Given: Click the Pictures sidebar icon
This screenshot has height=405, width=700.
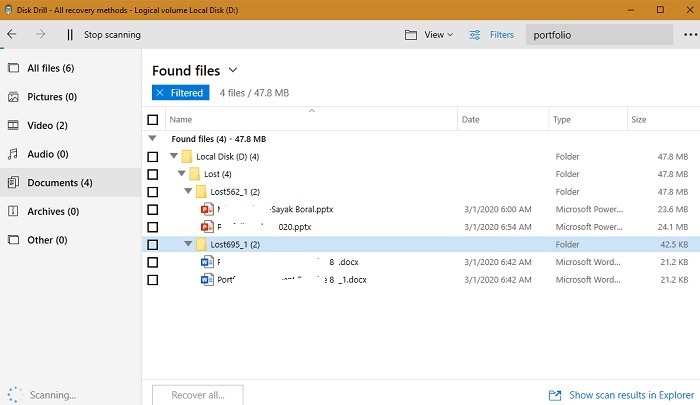Looking at the screenshot, I should (x=13, y=96).
